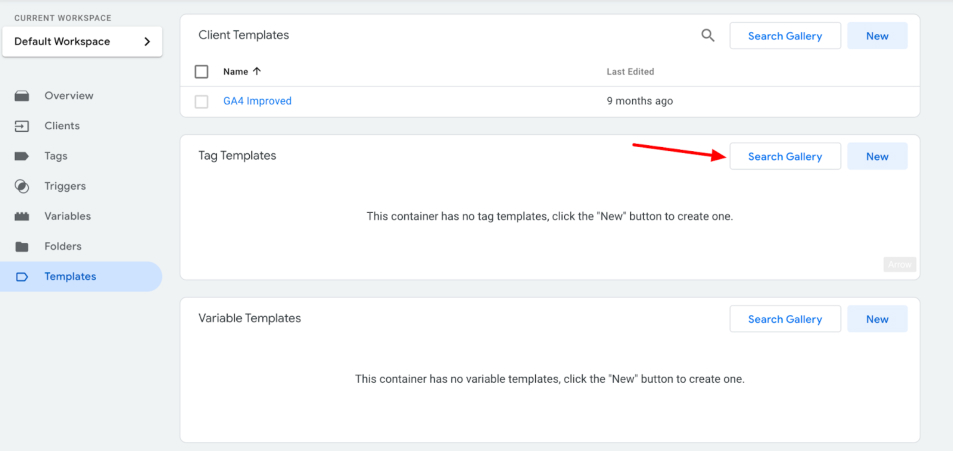
Task: Open the Default Workspace selector
Action: point(82,41)
